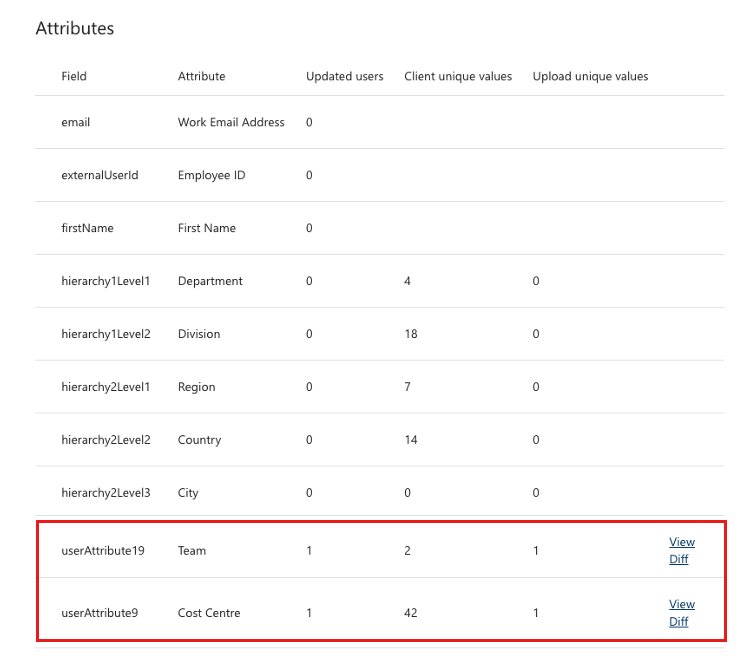
Task: Click the userAttribute9 field cell
Action: (x=99, y=612)
